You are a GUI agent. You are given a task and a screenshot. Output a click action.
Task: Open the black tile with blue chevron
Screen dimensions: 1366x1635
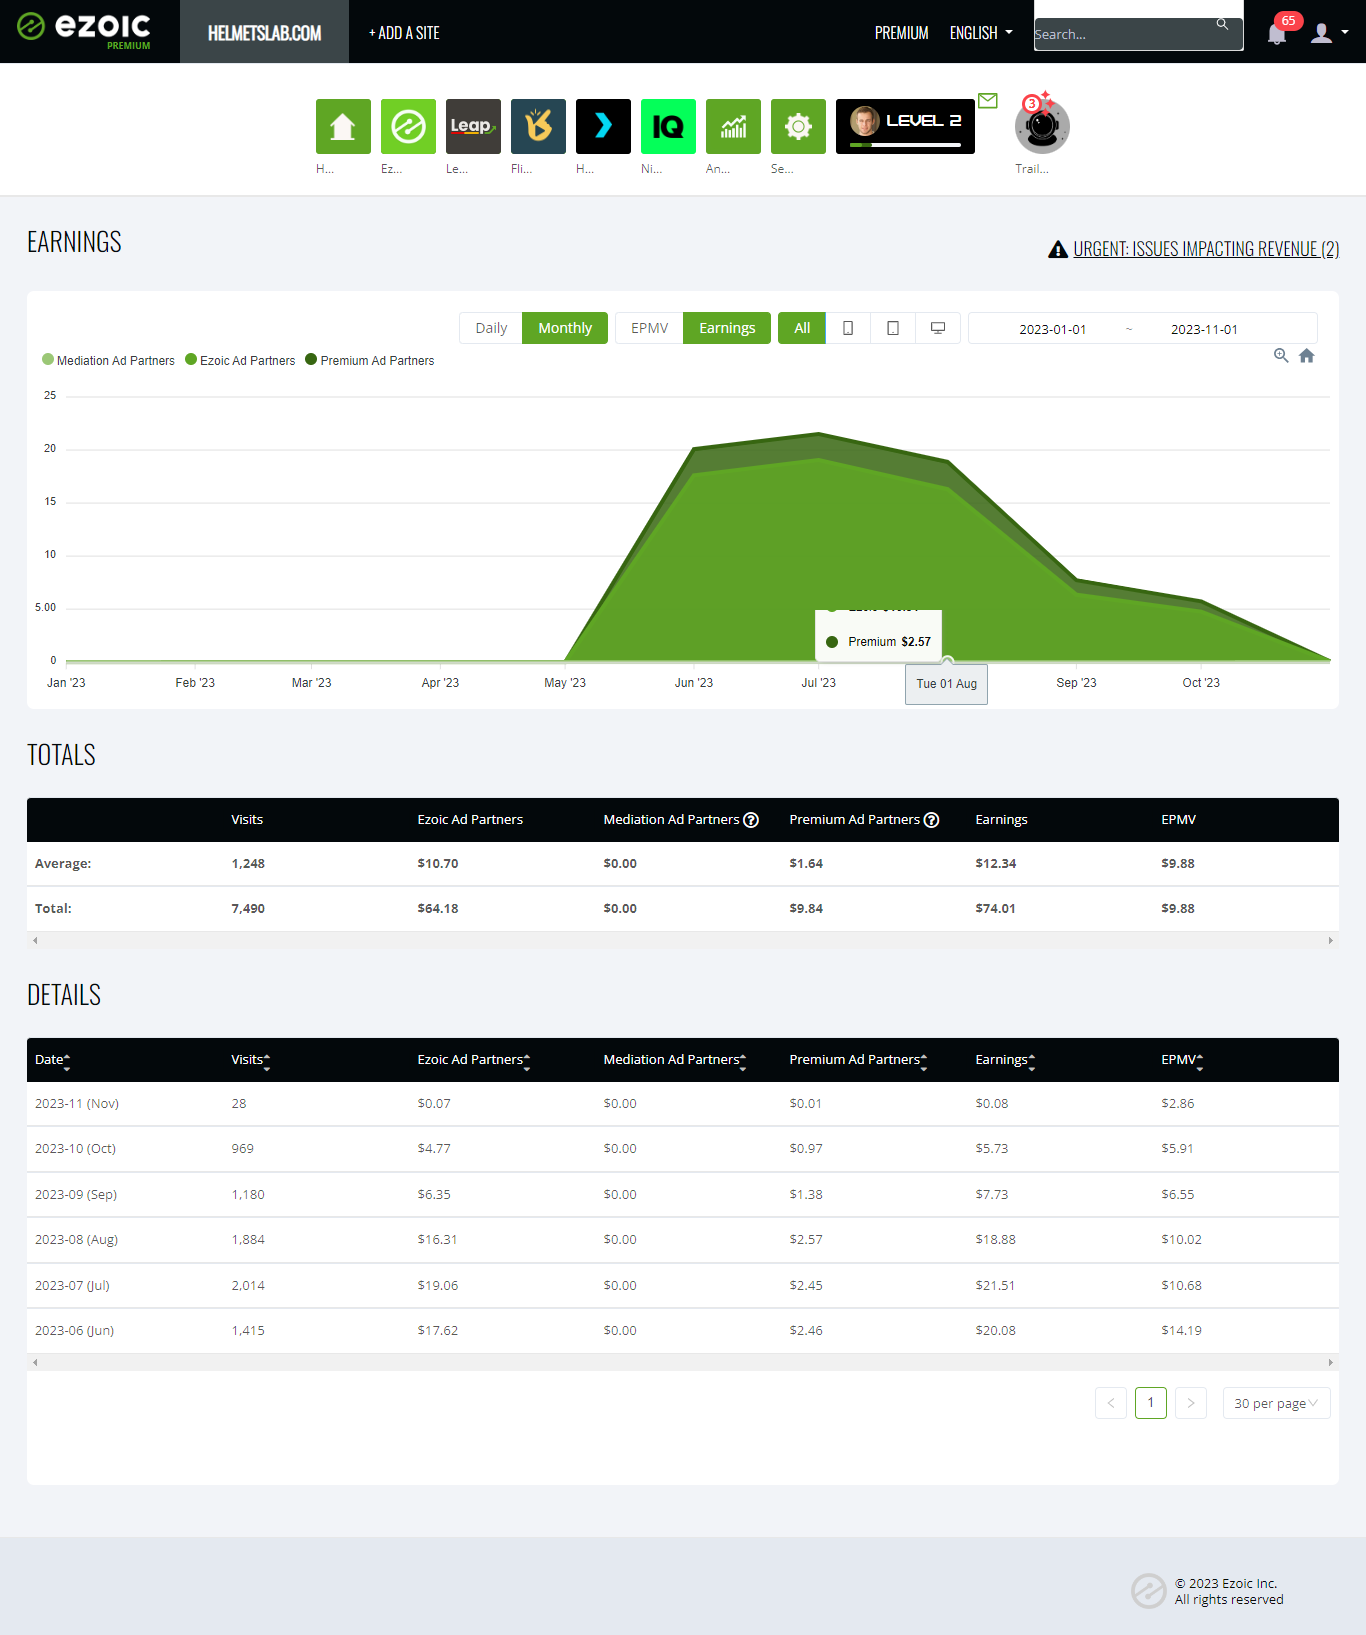click(603, 126)
